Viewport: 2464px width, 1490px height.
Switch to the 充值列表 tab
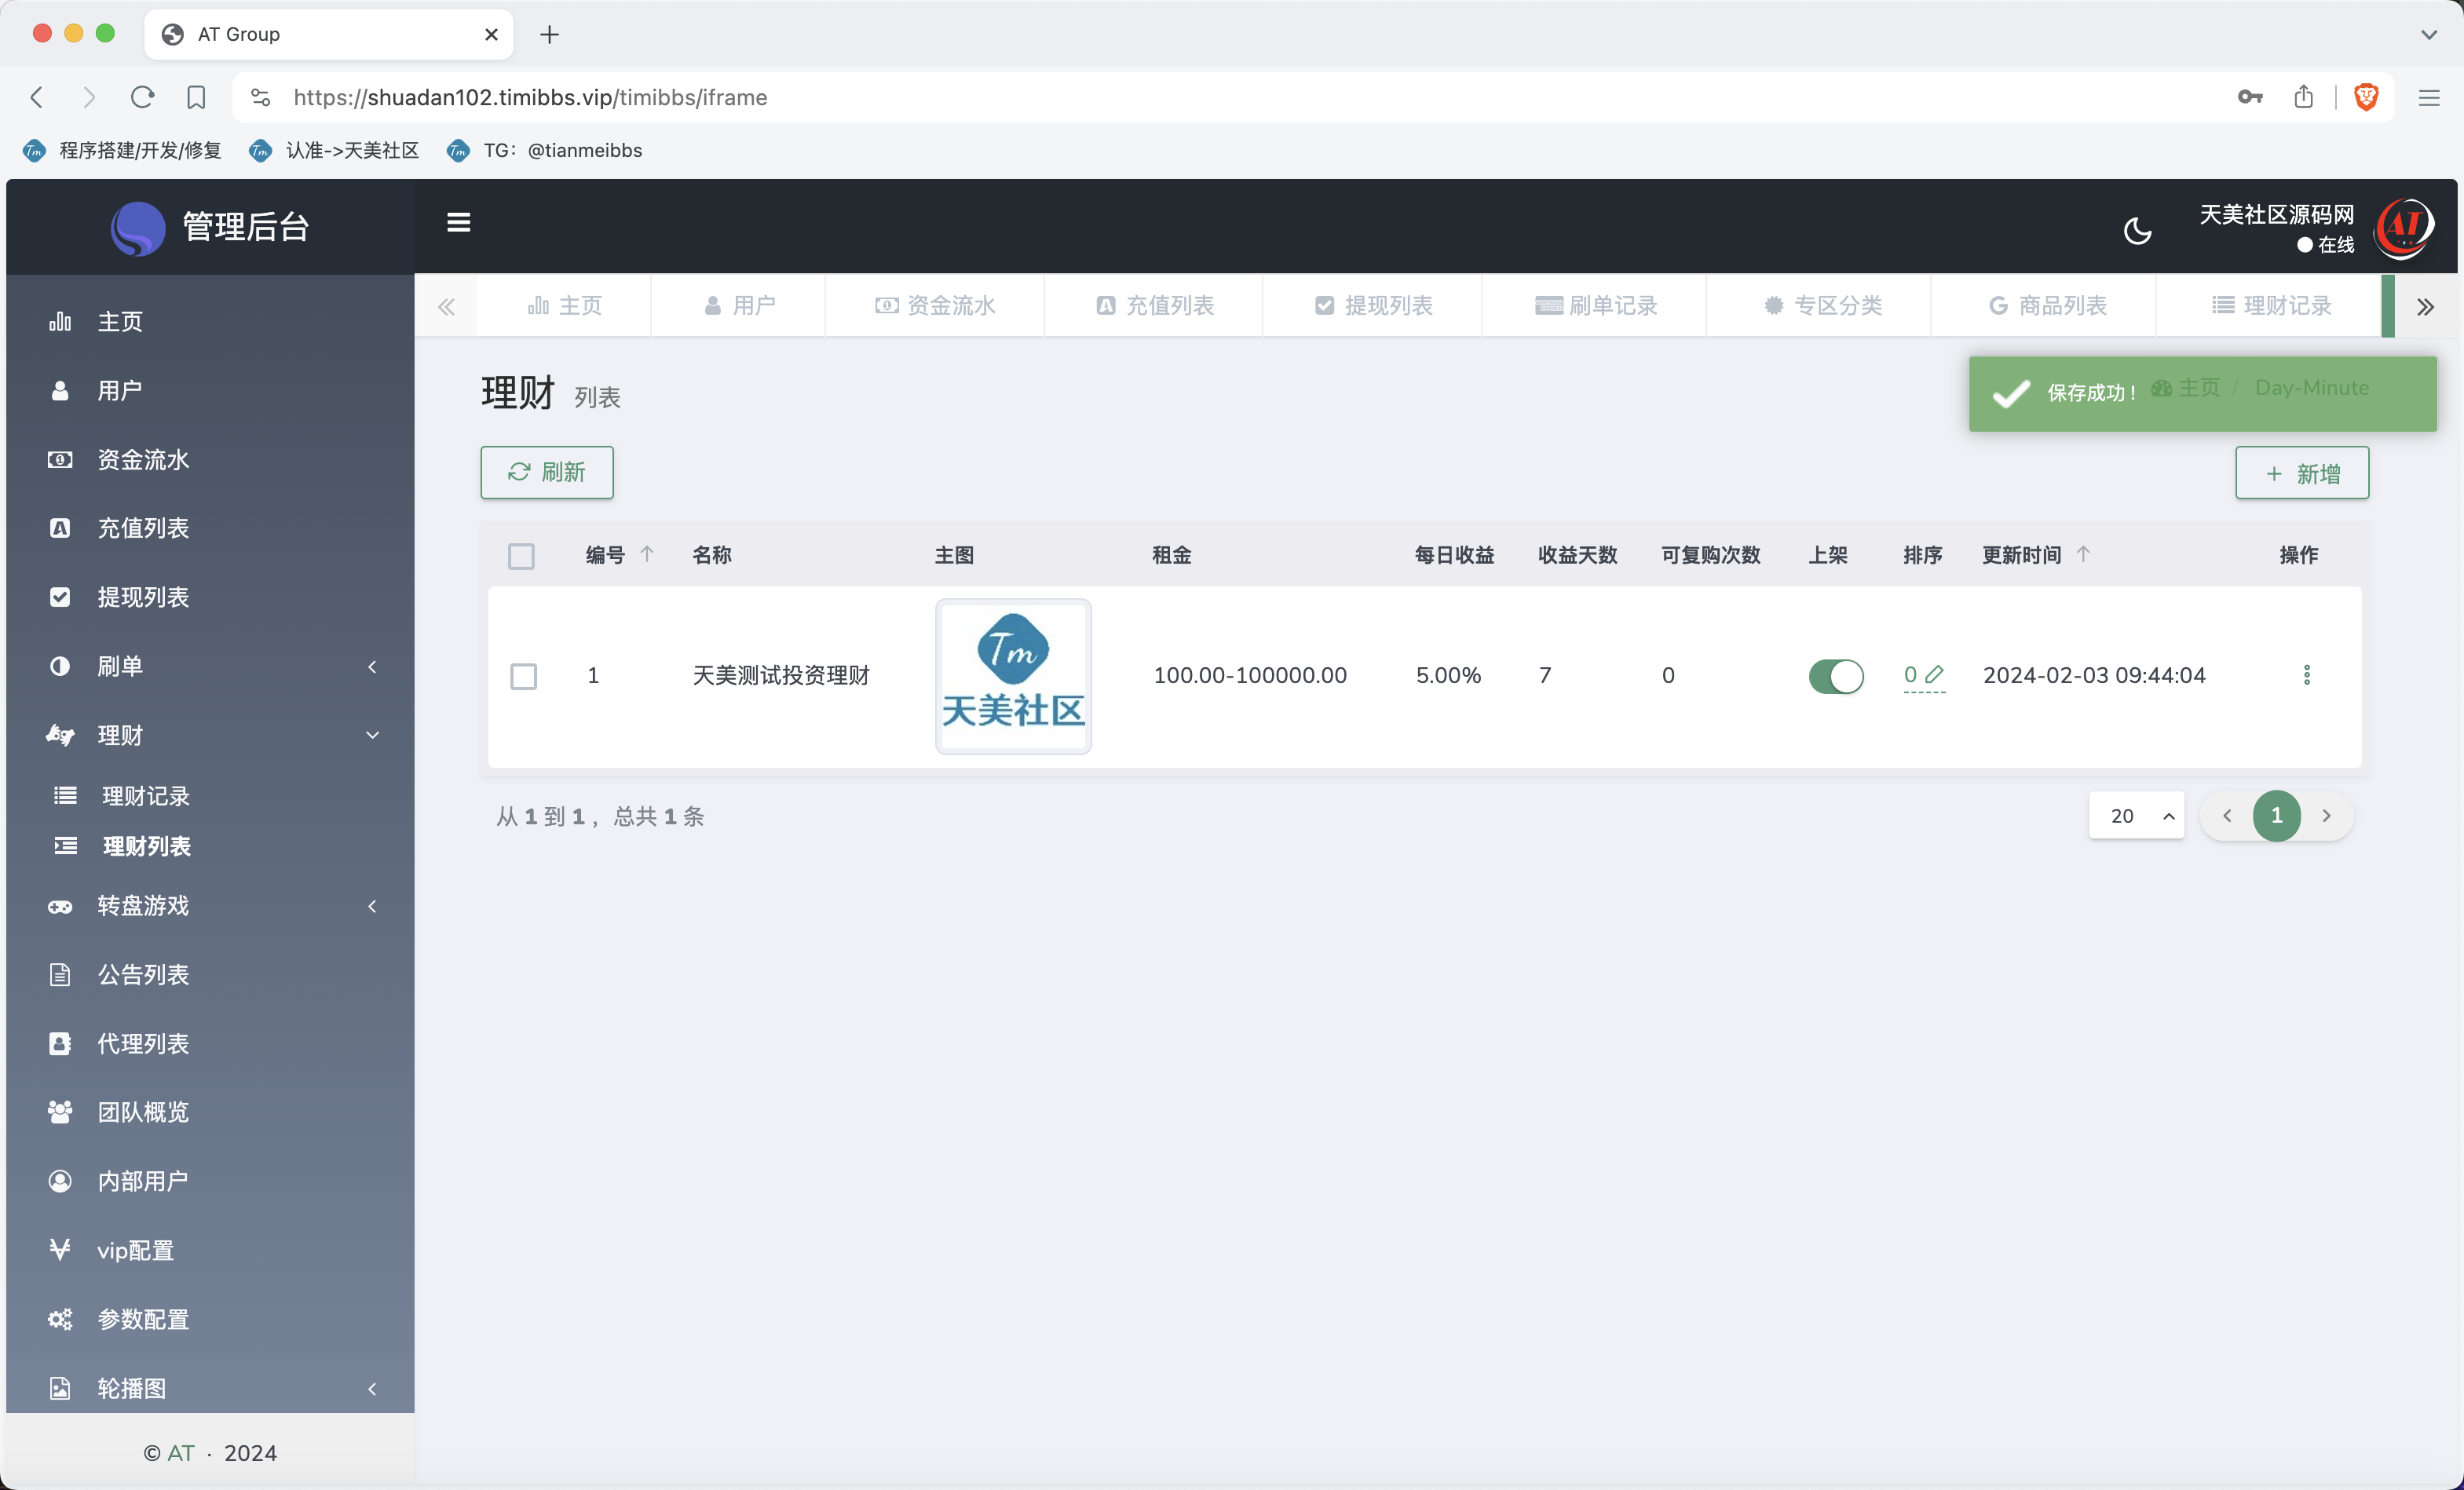[x=1154, y=305]
